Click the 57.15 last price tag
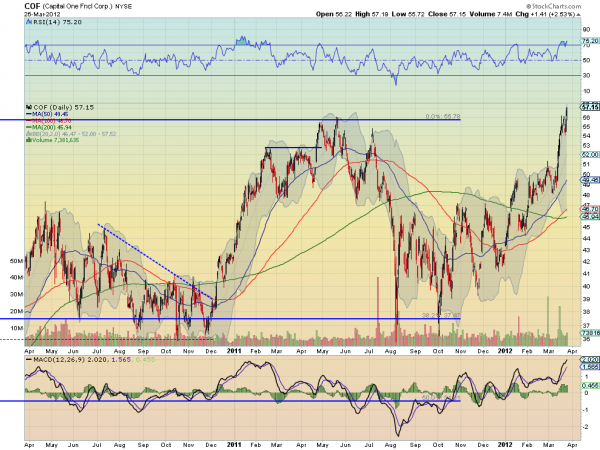Screen dimensions: 600x450 [x=590, y=107]
